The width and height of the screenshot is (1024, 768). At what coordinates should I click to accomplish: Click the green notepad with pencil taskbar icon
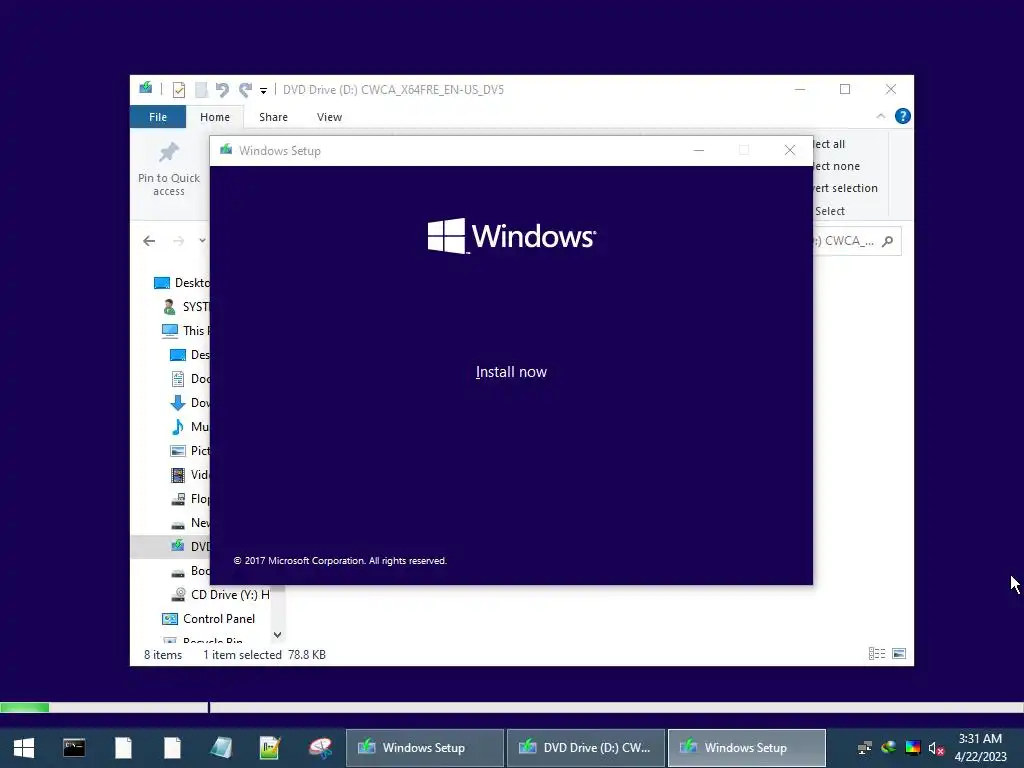coord(270,748)
